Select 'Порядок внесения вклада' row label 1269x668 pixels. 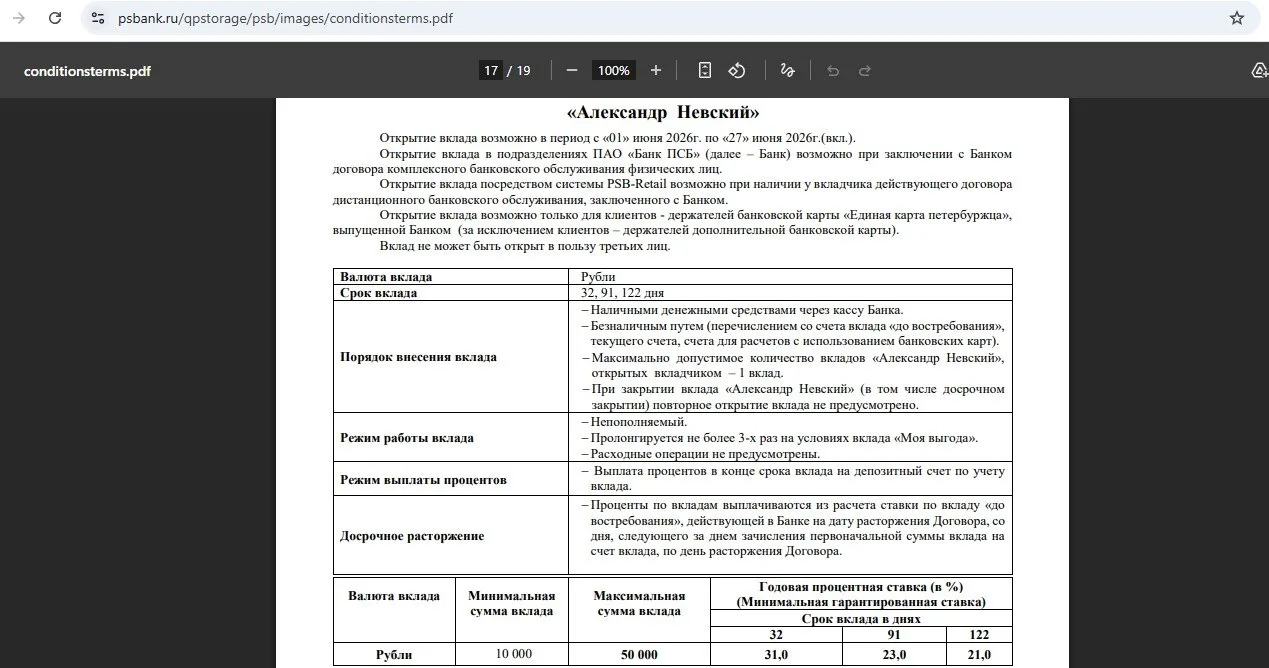tap(418, 357)
